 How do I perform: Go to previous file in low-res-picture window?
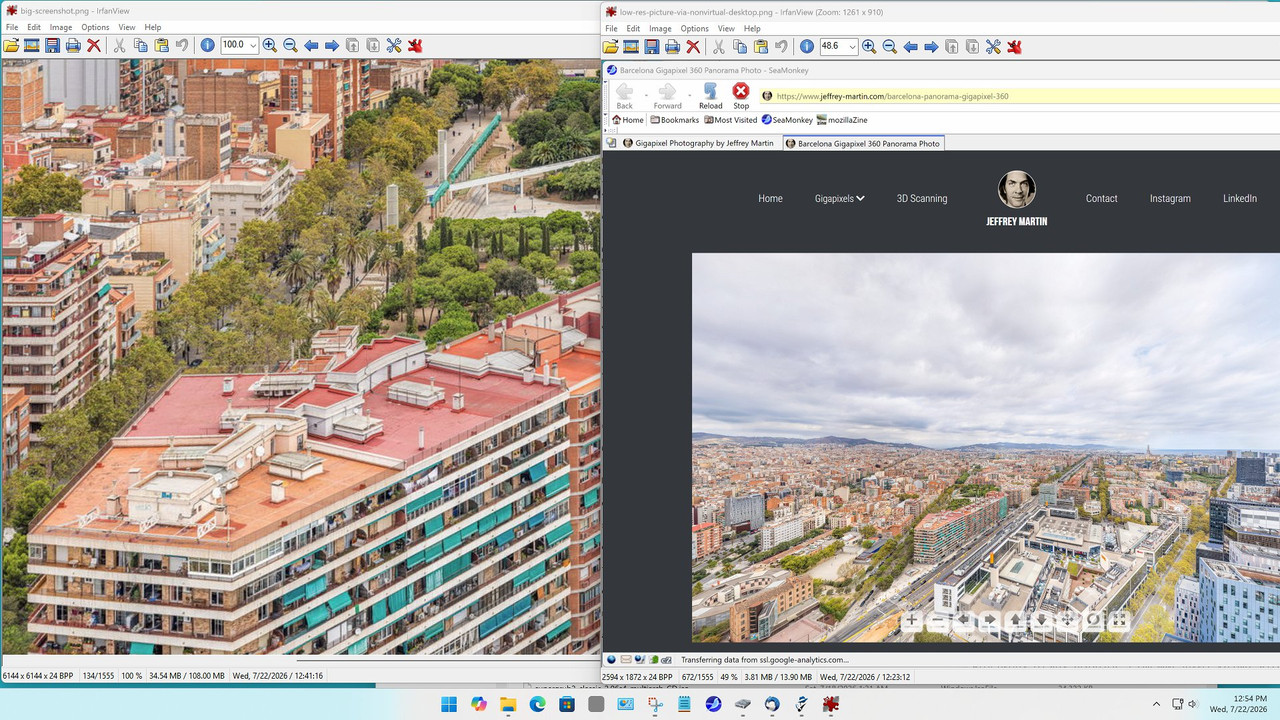click(910, 46)
